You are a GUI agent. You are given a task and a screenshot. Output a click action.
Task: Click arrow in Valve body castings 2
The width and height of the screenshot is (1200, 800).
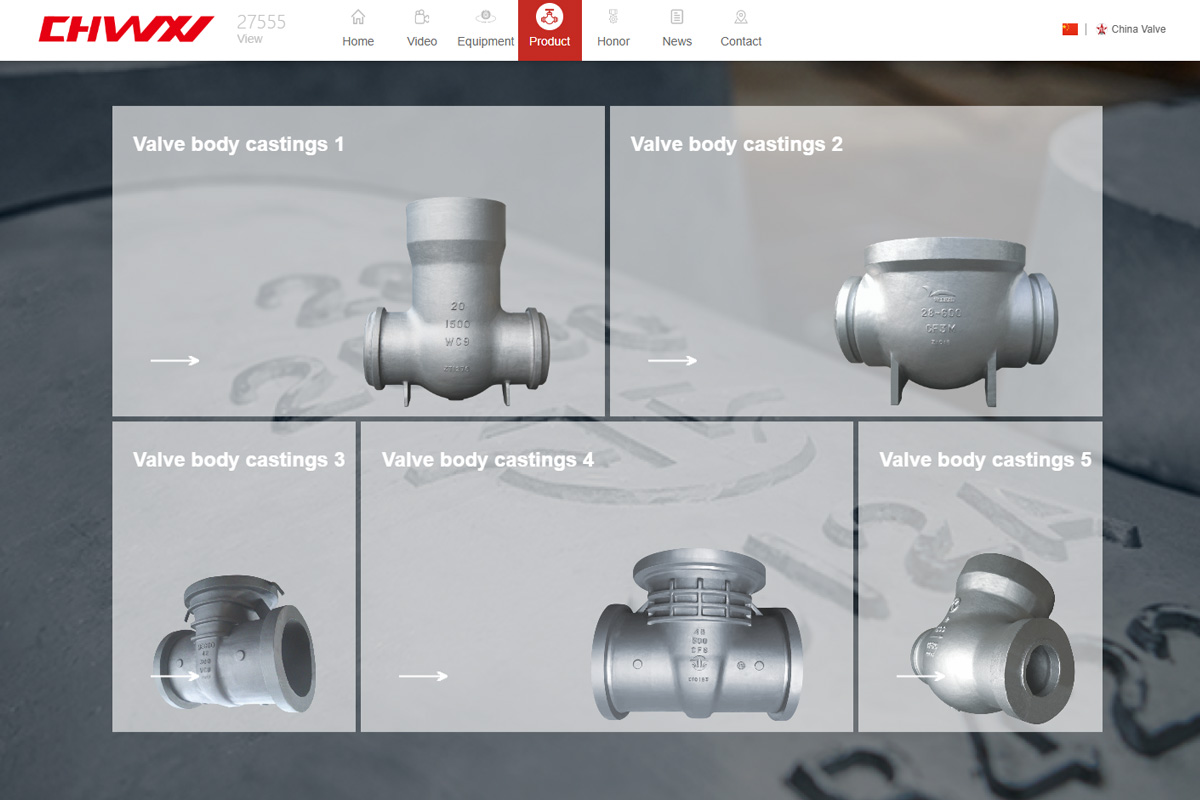coord(672,361)
